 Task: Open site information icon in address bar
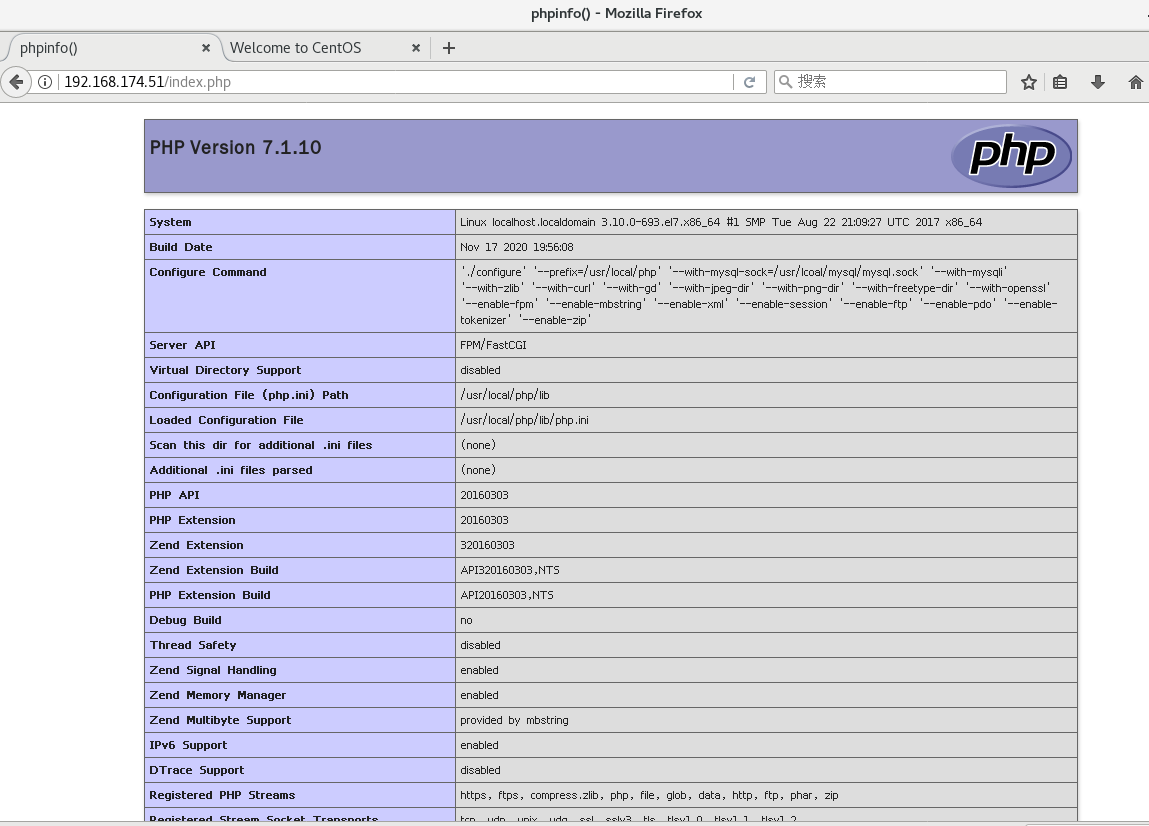(x=45, y=81)
